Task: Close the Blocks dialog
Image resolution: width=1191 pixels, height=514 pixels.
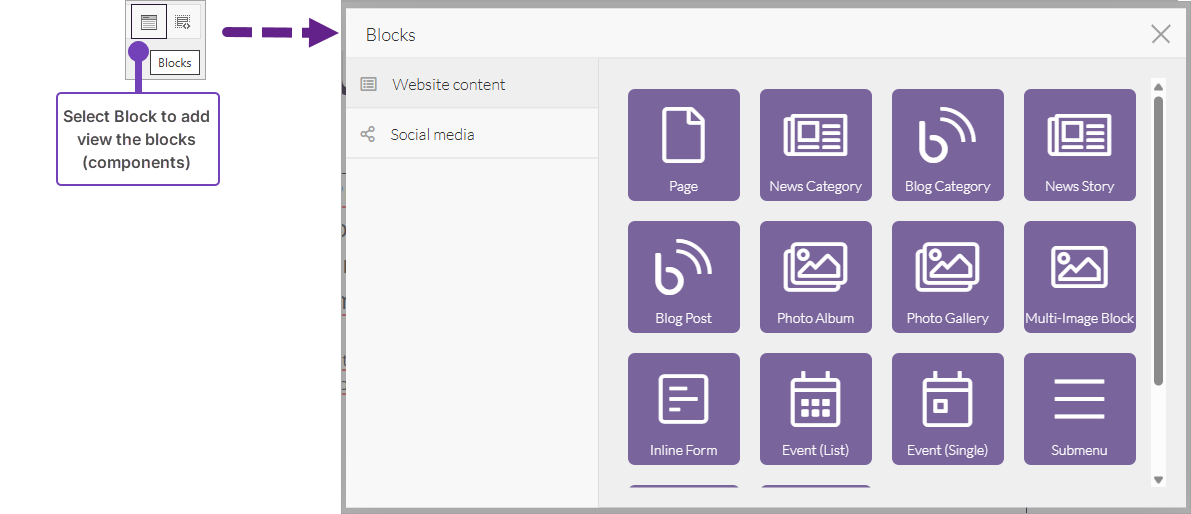Action: point(1160,35)
